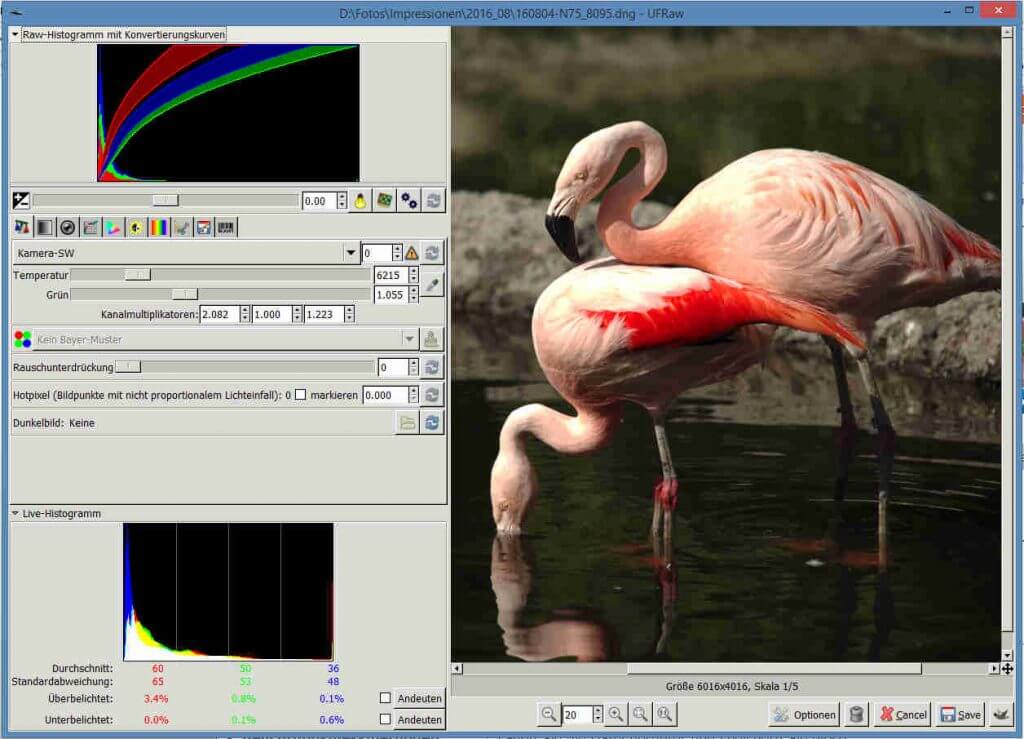Click the lightbulb highlight-restore button
1024x739 pixels.
[360, 201]
